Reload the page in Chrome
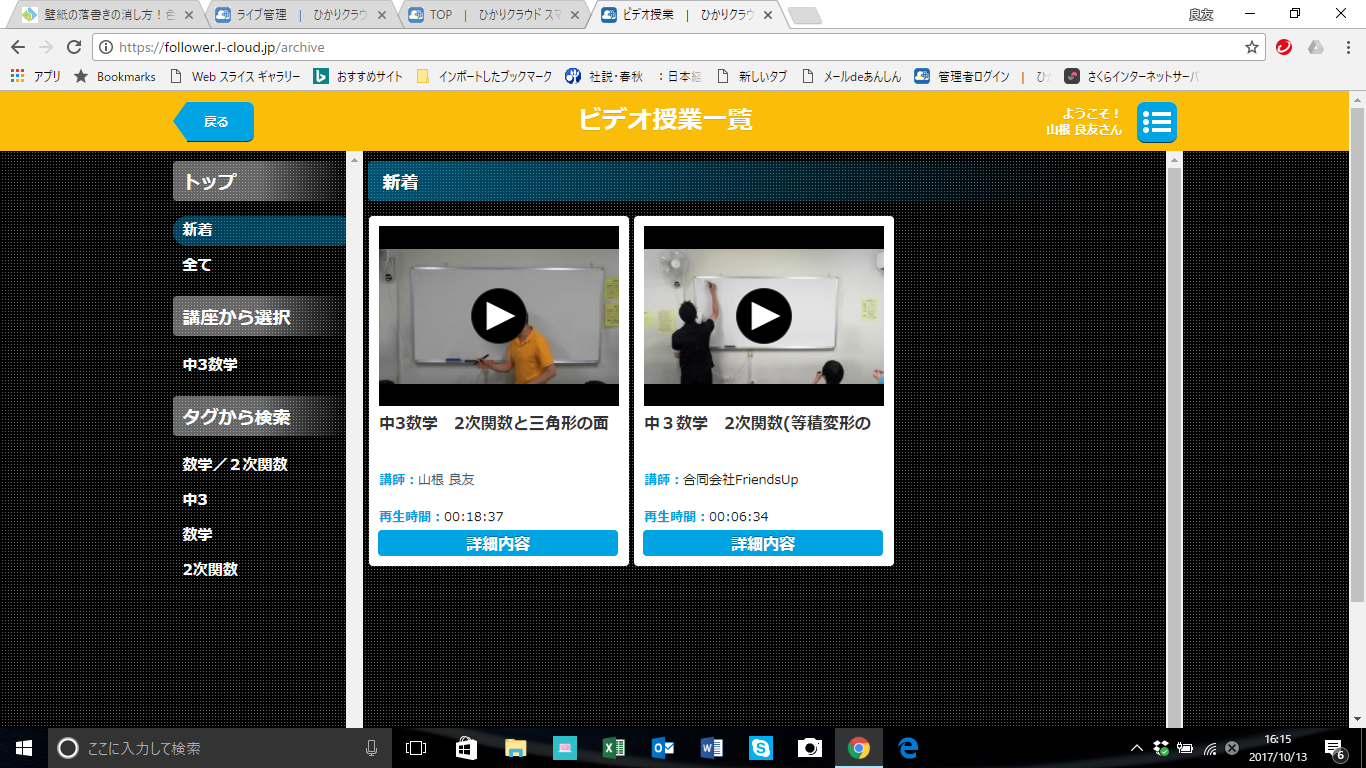1366x768 pixels. (x=74, y=47)
